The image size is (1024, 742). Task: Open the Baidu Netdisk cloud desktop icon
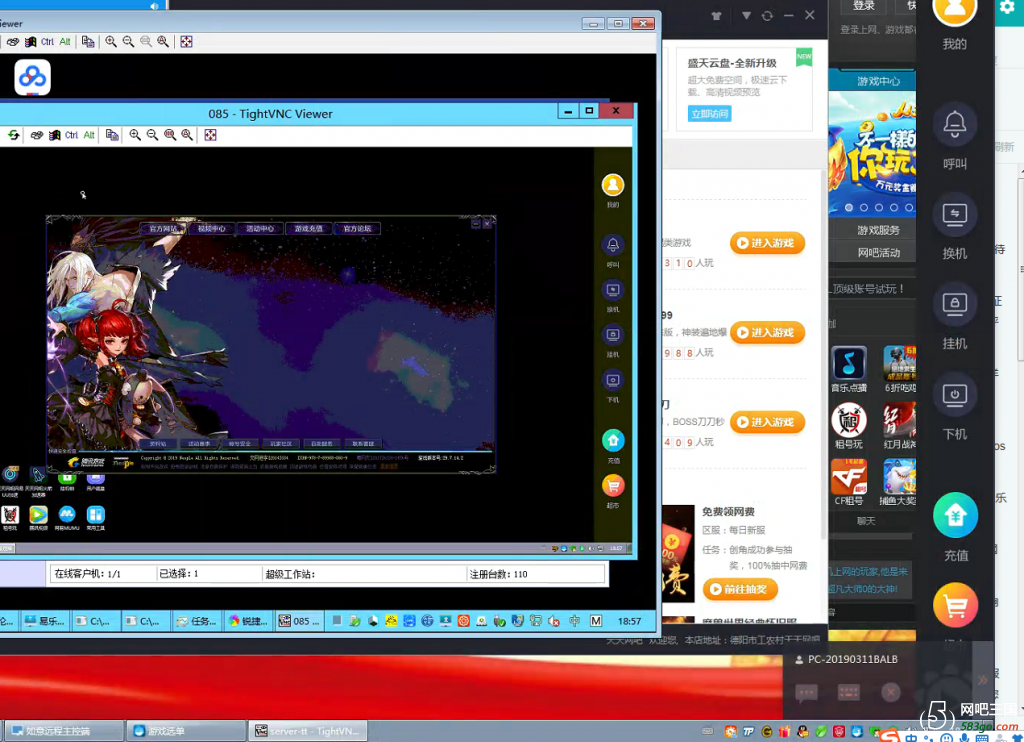click(x=32, y=77)
